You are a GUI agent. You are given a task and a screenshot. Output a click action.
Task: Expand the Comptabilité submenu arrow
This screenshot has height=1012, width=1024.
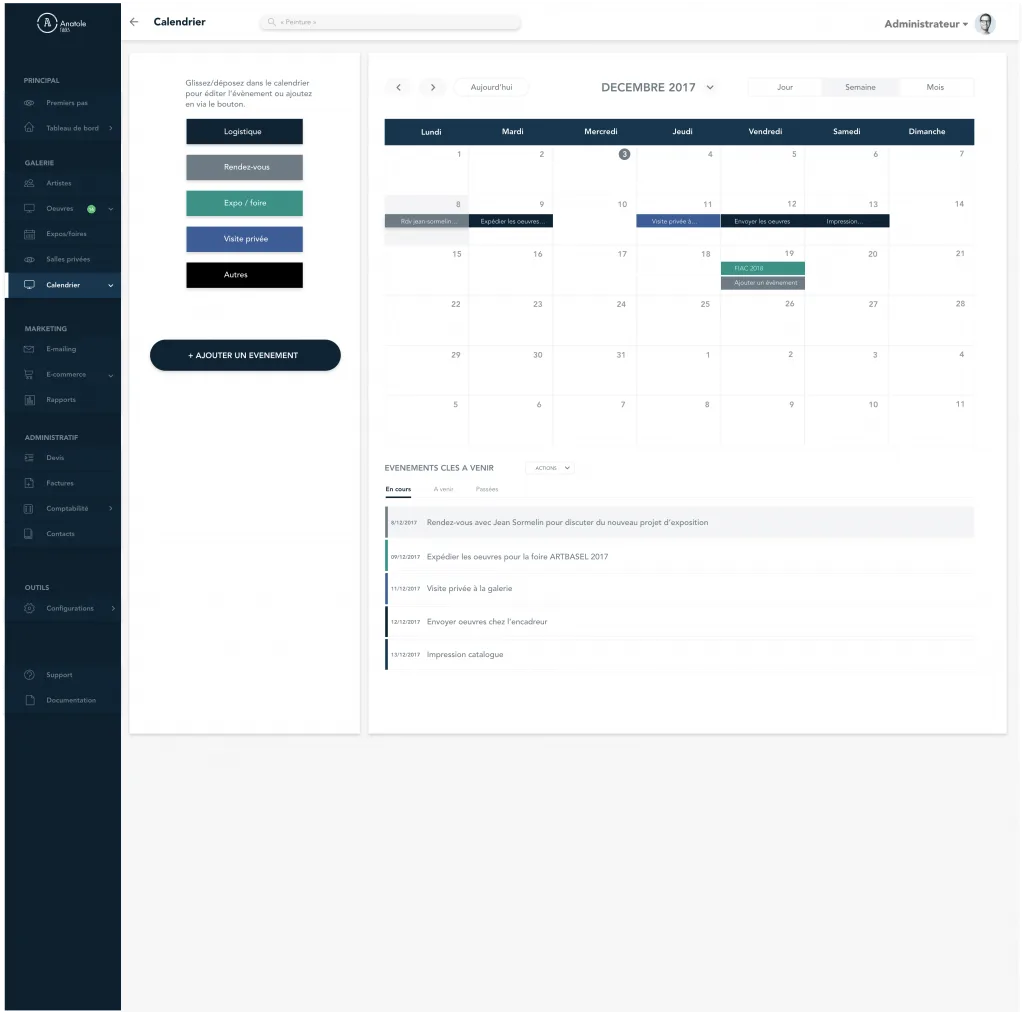110,509
